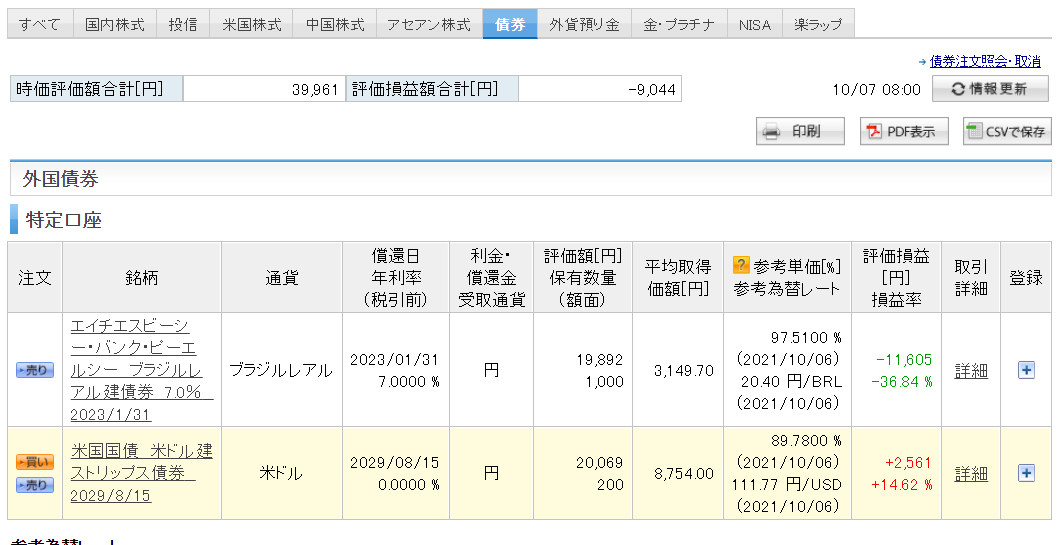Click plus register icon for US Treasury bond
The height and width of the screenshot is (545, 1064).
(x=1026, y=473)
